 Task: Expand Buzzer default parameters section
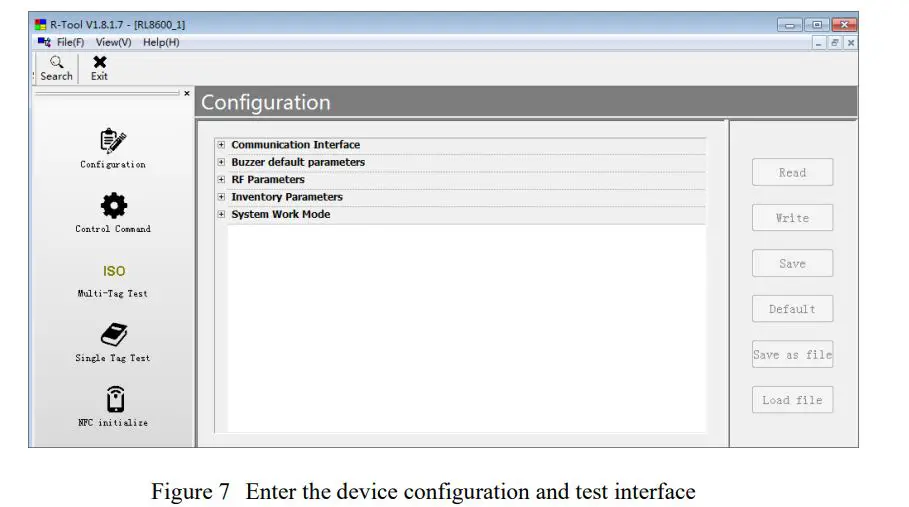221,162
